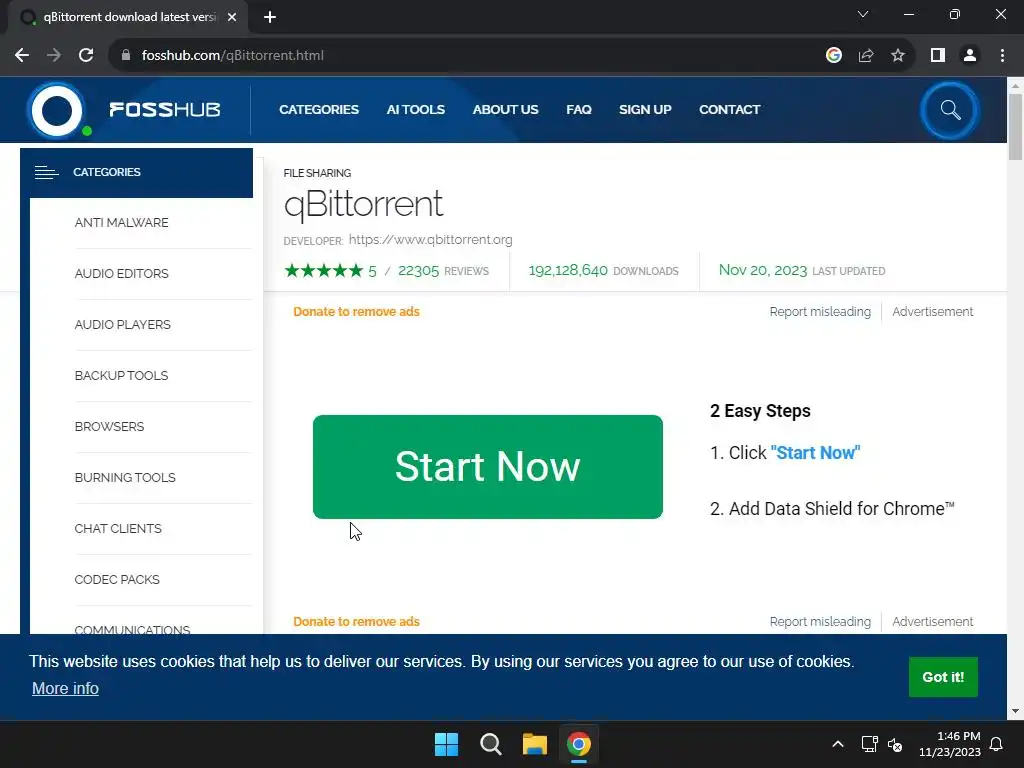
Task: Open the More info cookie link
Action: pos(65,688)
